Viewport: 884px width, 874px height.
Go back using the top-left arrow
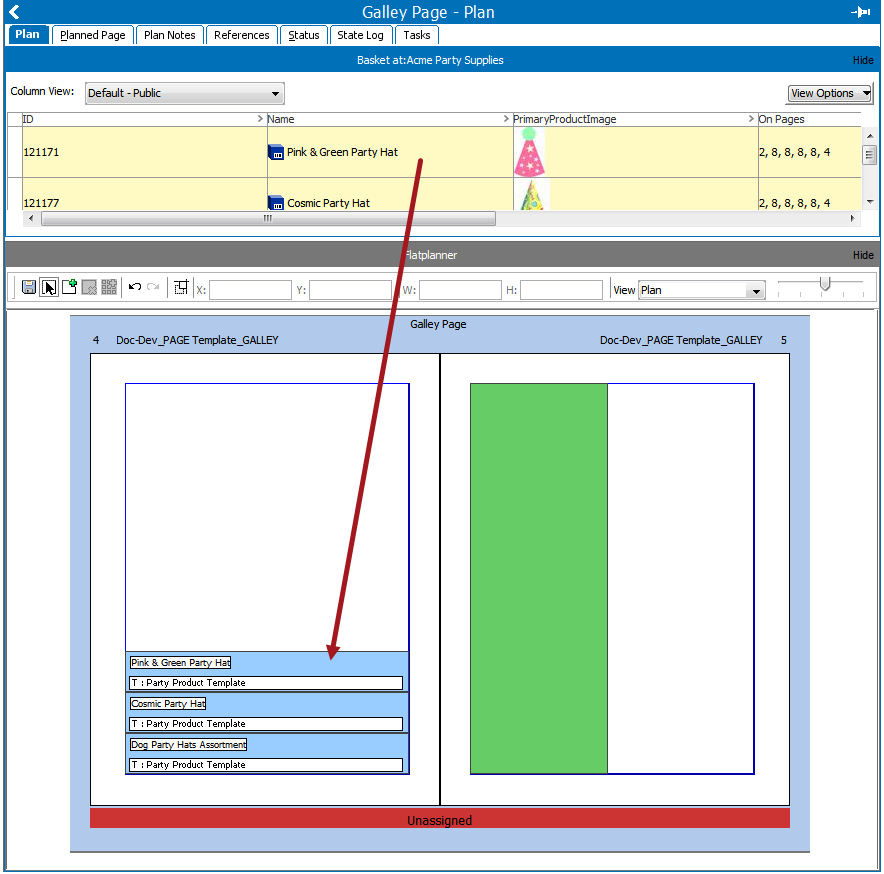(x=14, y=12)
